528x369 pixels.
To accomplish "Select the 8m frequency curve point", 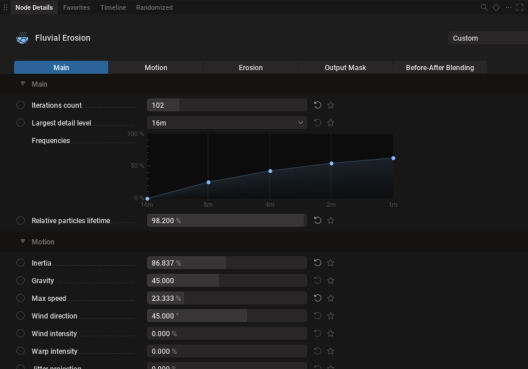I will click(208, 182).
